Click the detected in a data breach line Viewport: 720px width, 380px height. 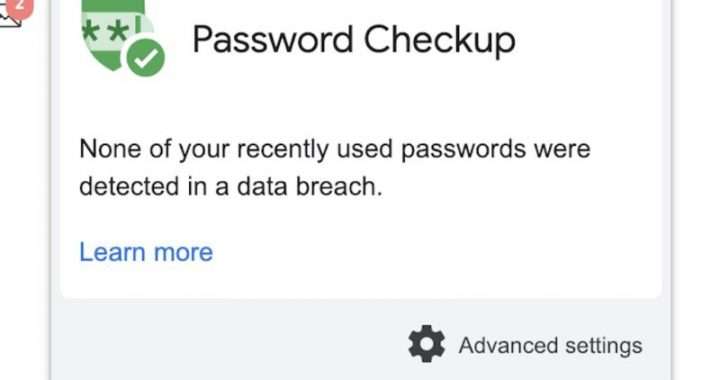point(231,187)
